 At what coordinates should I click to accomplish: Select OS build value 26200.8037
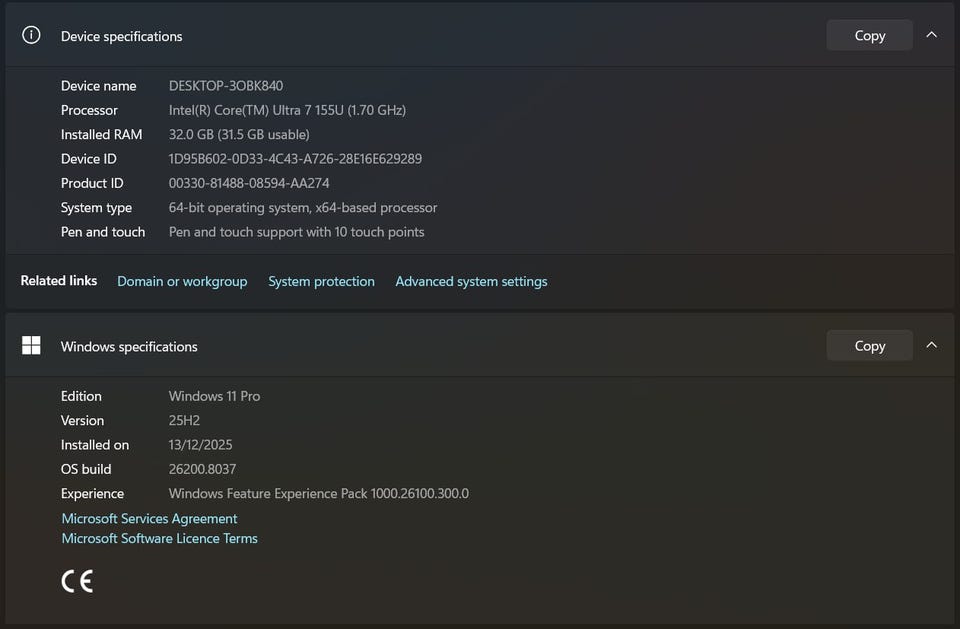coord(202,469)
